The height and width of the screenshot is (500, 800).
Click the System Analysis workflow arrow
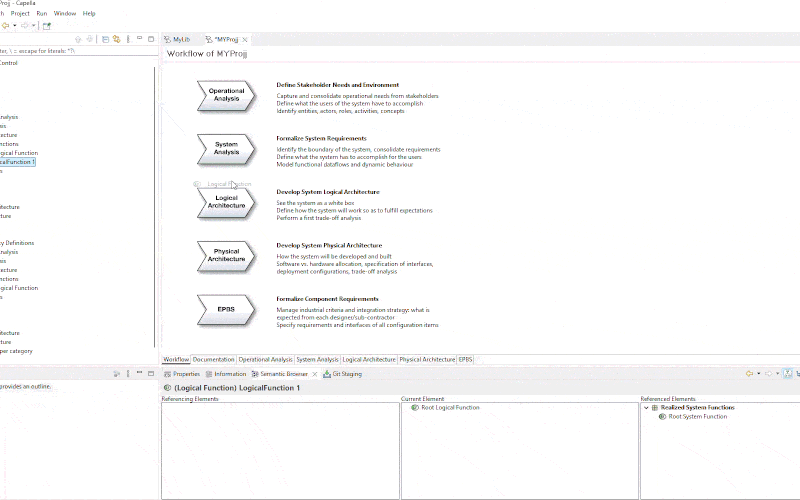tap(226, 149)
